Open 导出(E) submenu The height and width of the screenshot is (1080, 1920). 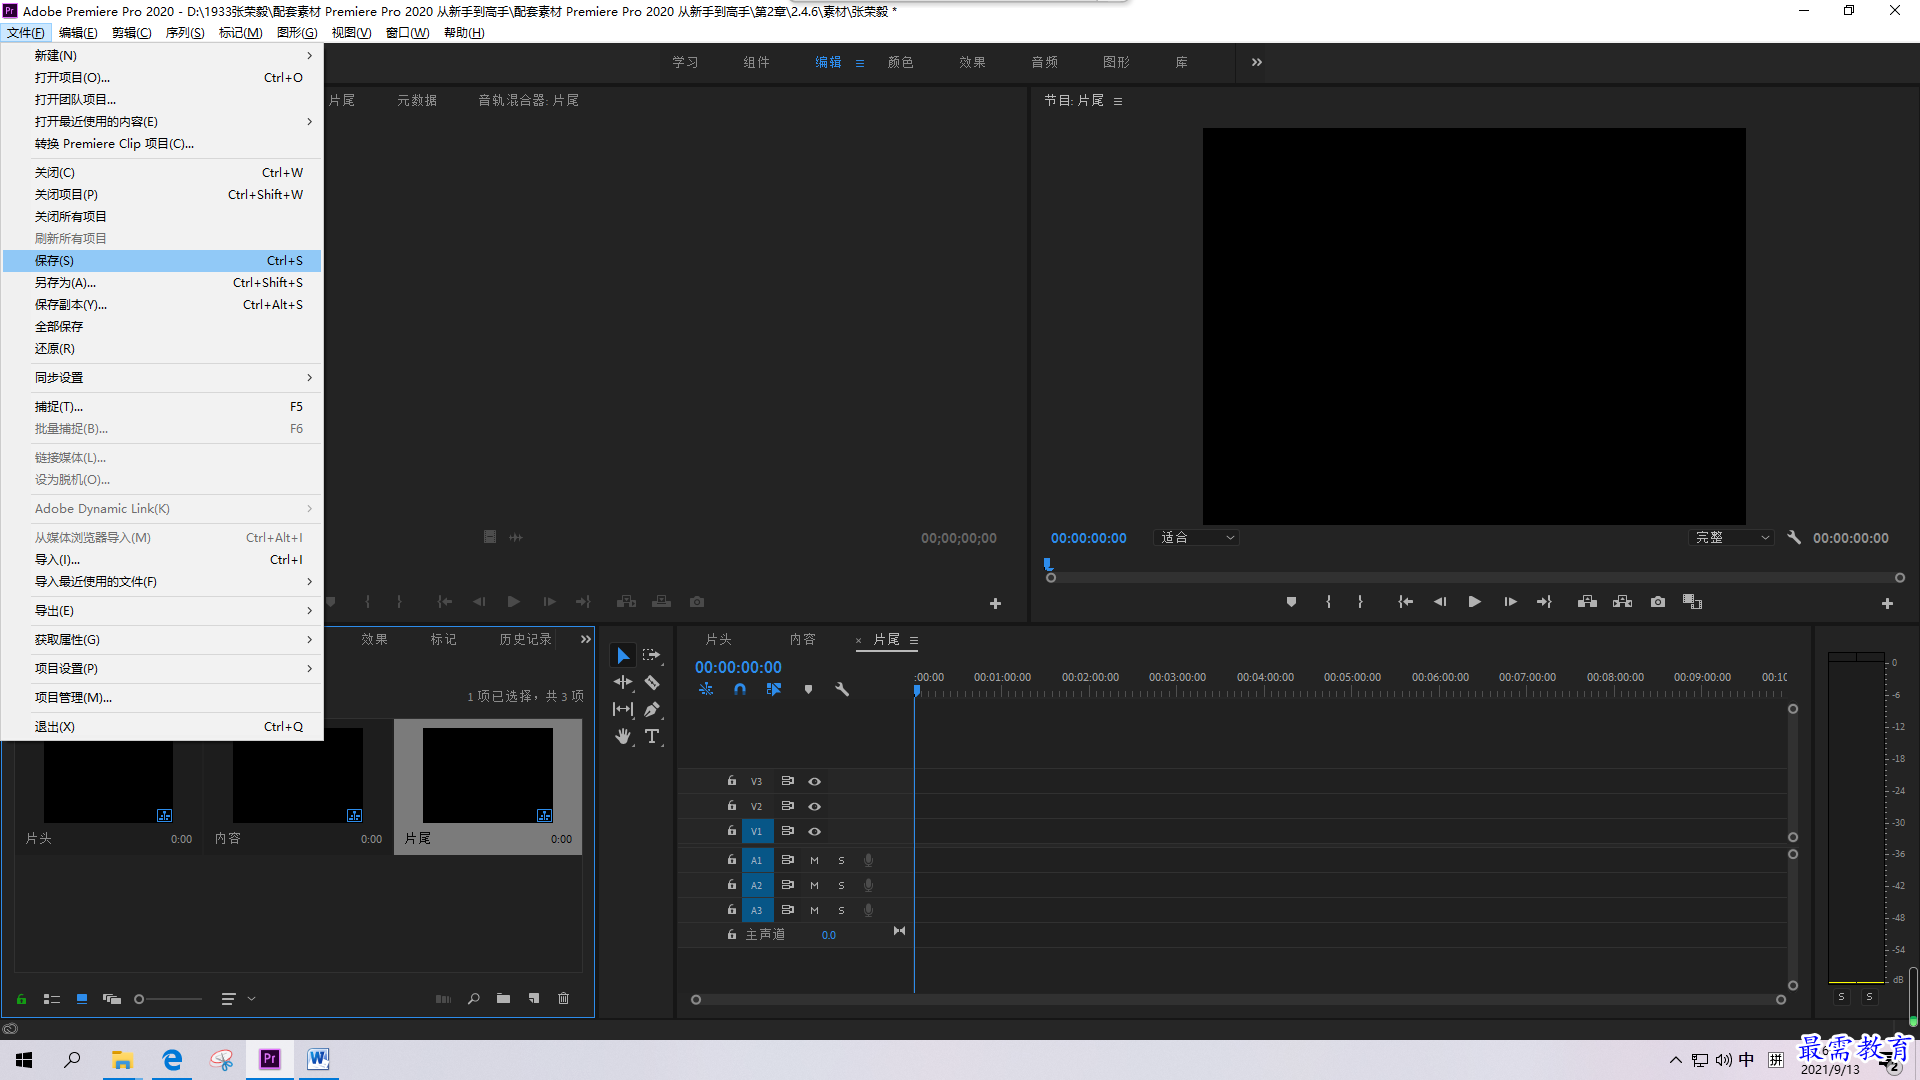(x=162, y=611)
